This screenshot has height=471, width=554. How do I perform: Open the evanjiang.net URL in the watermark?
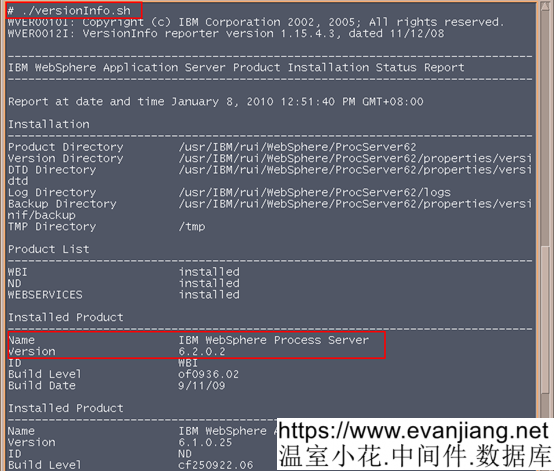tap(413, 431)
